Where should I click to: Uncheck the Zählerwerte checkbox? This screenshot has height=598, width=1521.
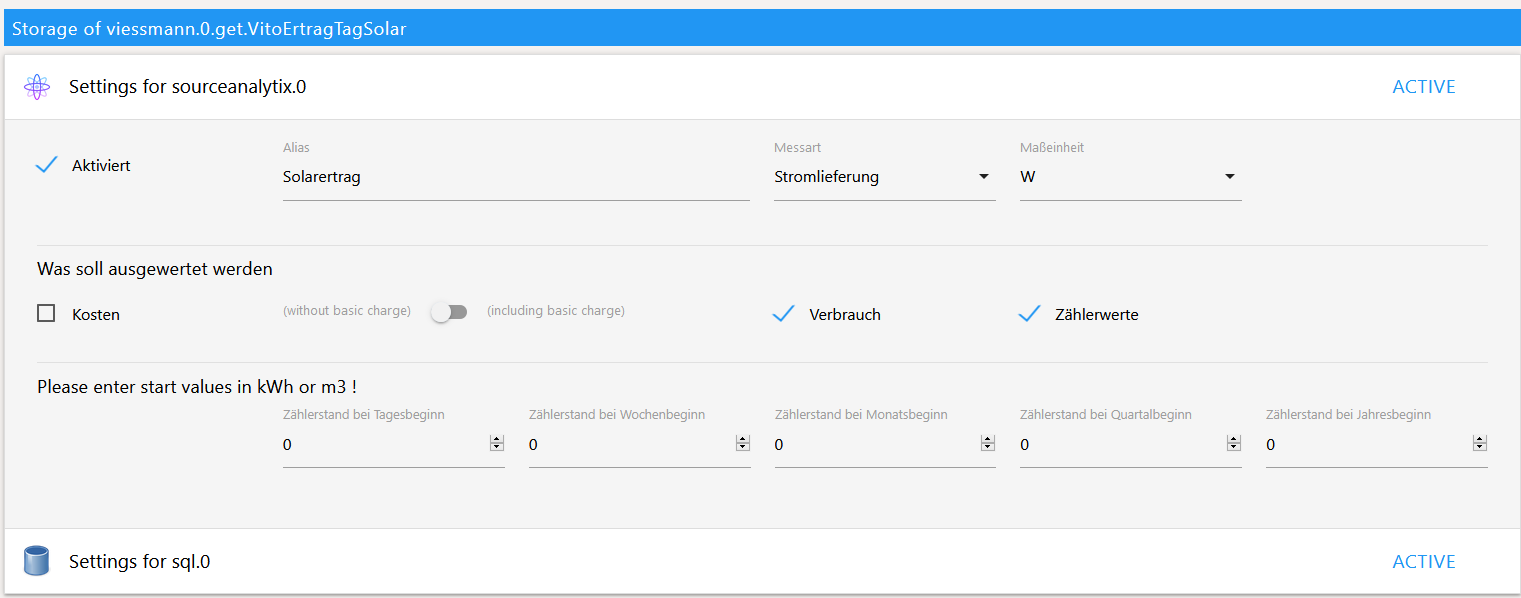(1029, 314)
